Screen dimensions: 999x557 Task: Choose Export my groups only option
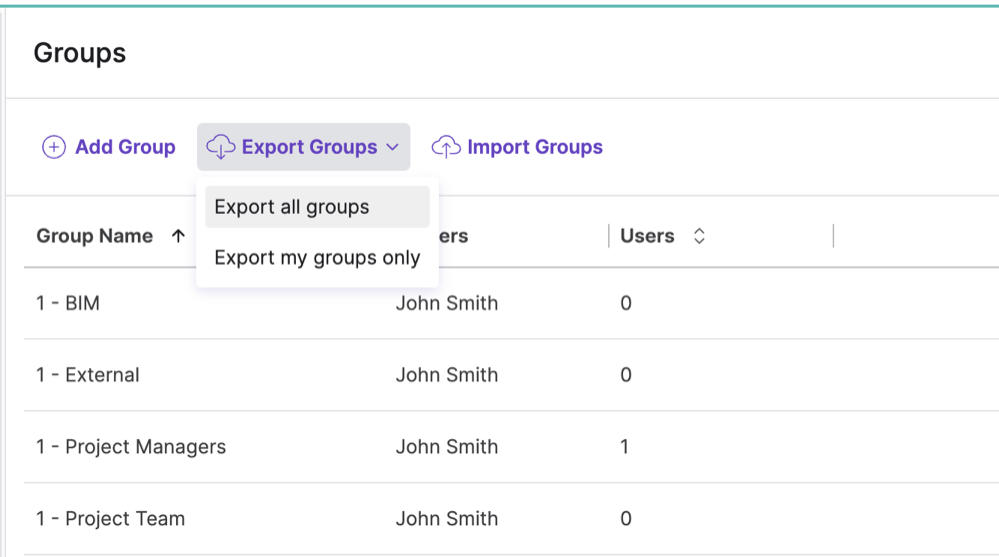(x=317, y=257)
